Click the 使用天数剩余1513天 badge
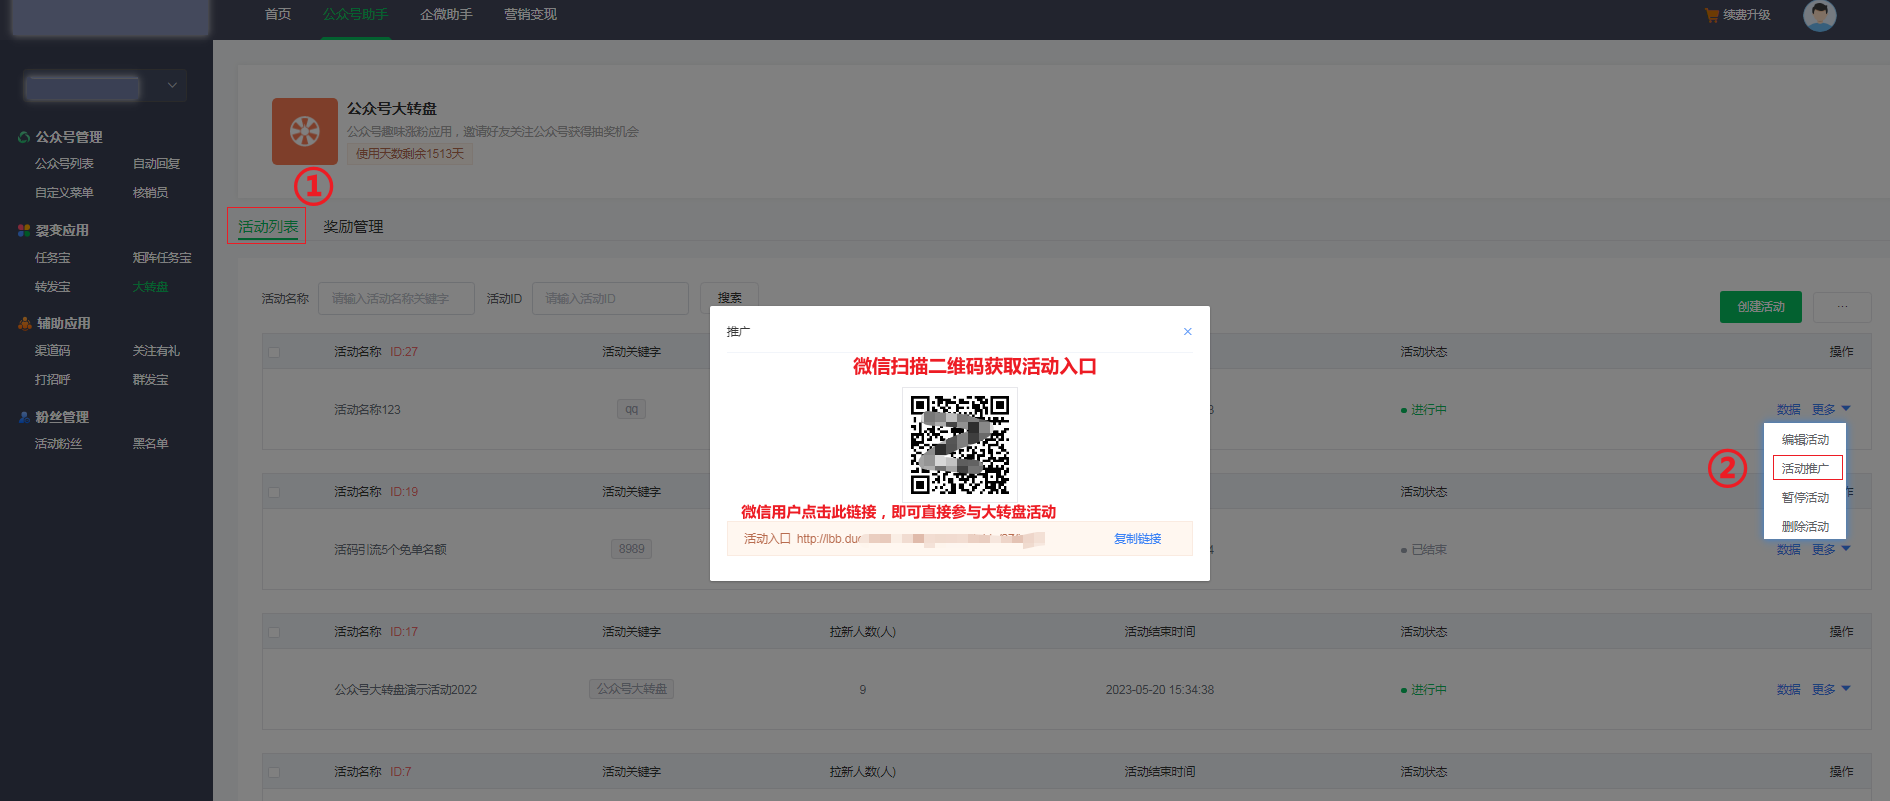 coord(410,153)
